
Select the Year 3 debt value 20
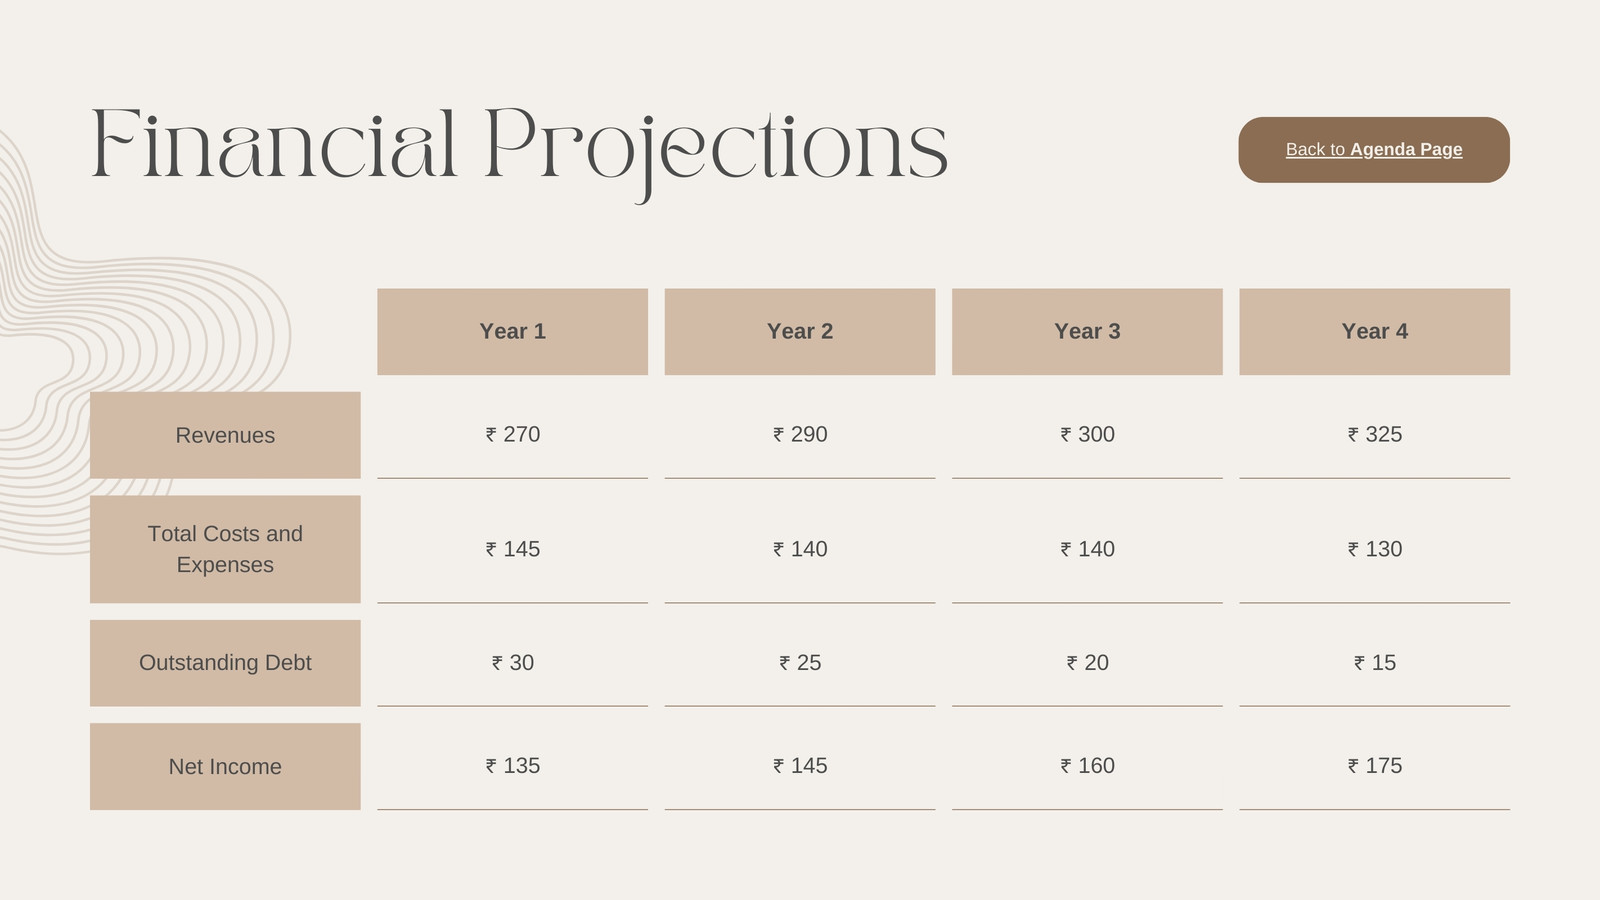pyautogui.click(x=1088, y=663)
